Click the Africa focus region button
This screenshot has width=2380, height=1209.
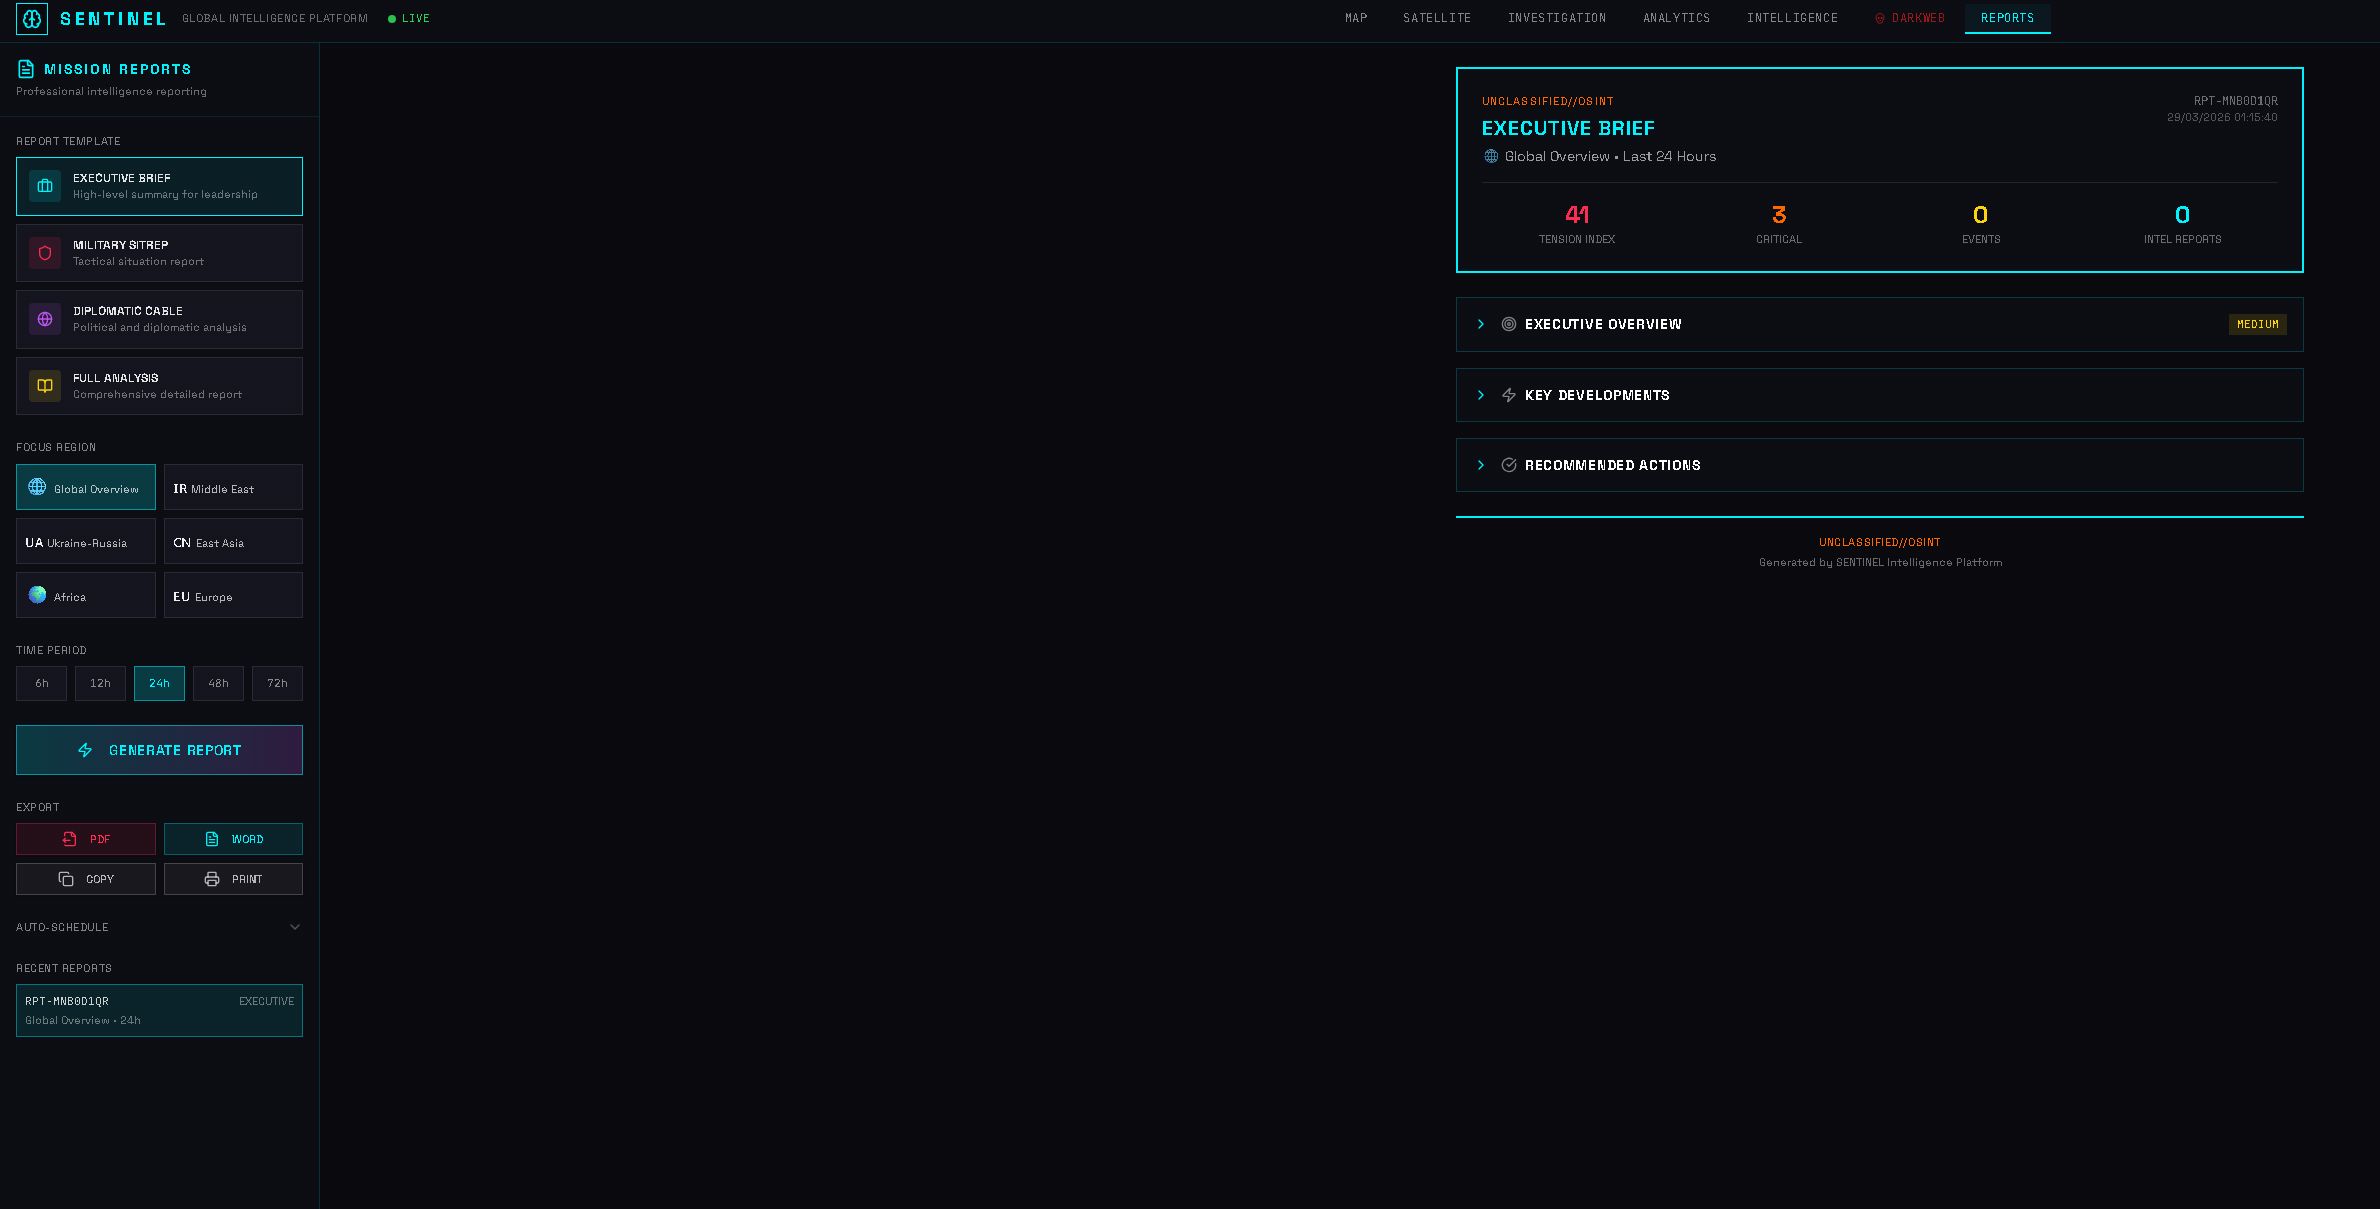[86, 596]
